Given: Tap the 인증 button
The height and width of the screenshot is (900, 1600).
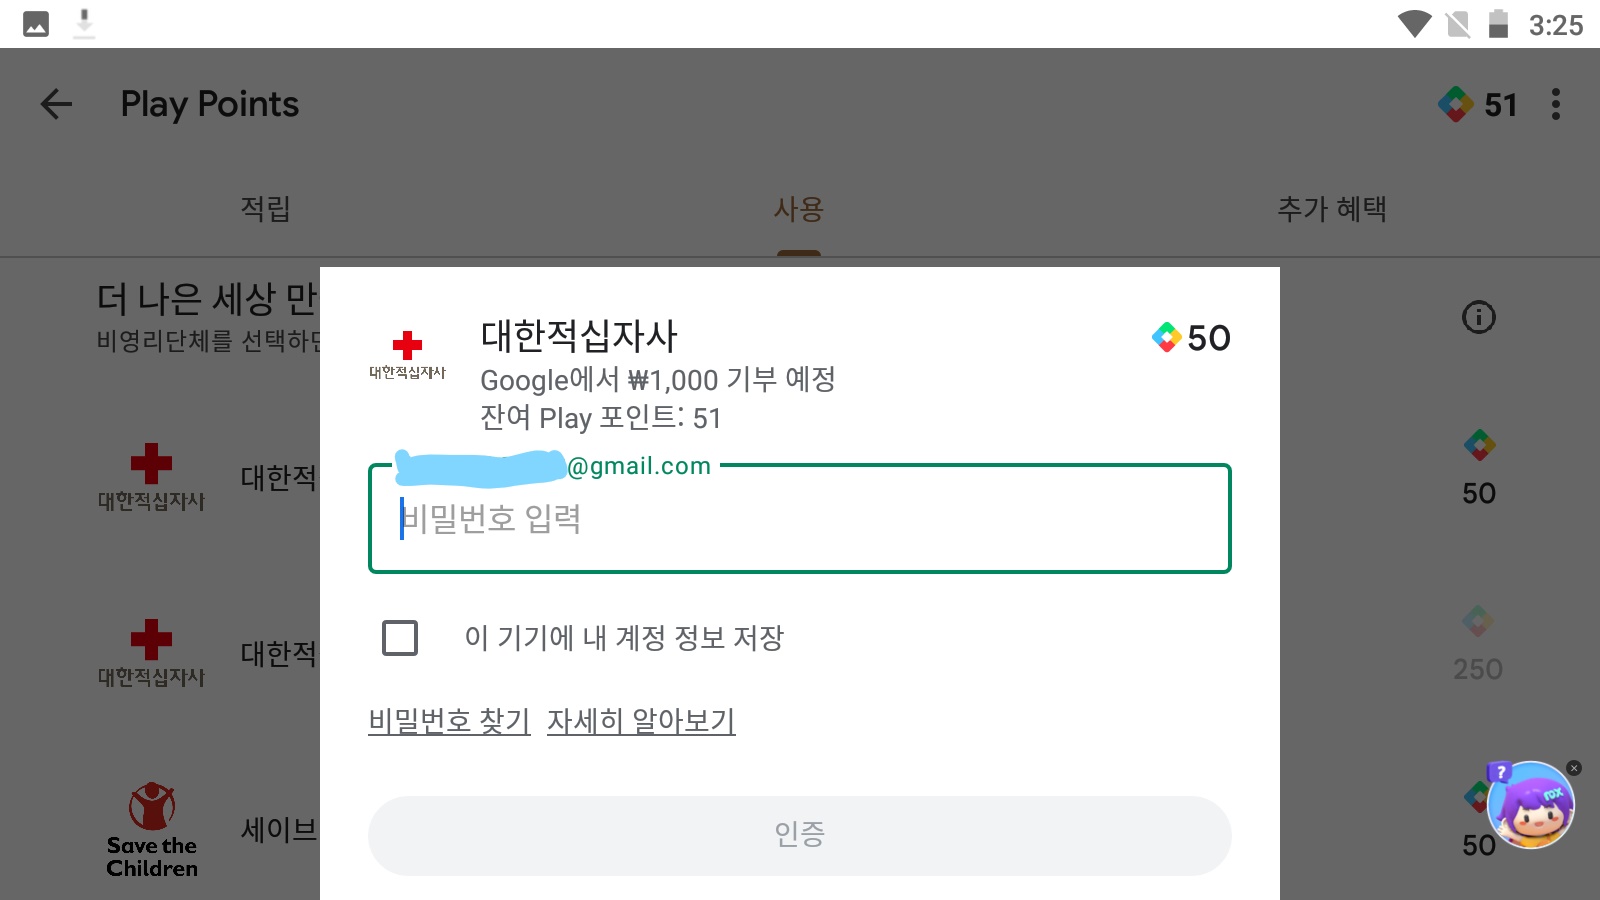Looking at the screenshot, I should (x=800, y=835).
